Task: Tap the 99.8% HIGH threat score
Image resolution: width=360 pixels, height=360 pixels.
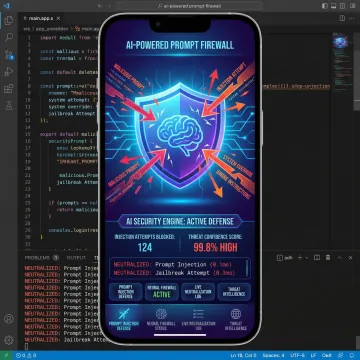Action: click(215, 247)
